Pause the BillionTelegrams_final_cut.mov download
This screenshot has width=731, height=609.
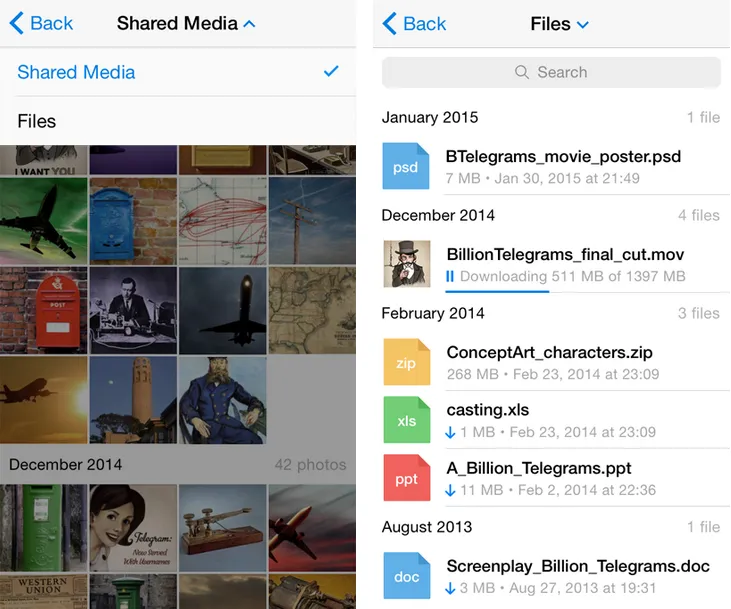point(450,276)
